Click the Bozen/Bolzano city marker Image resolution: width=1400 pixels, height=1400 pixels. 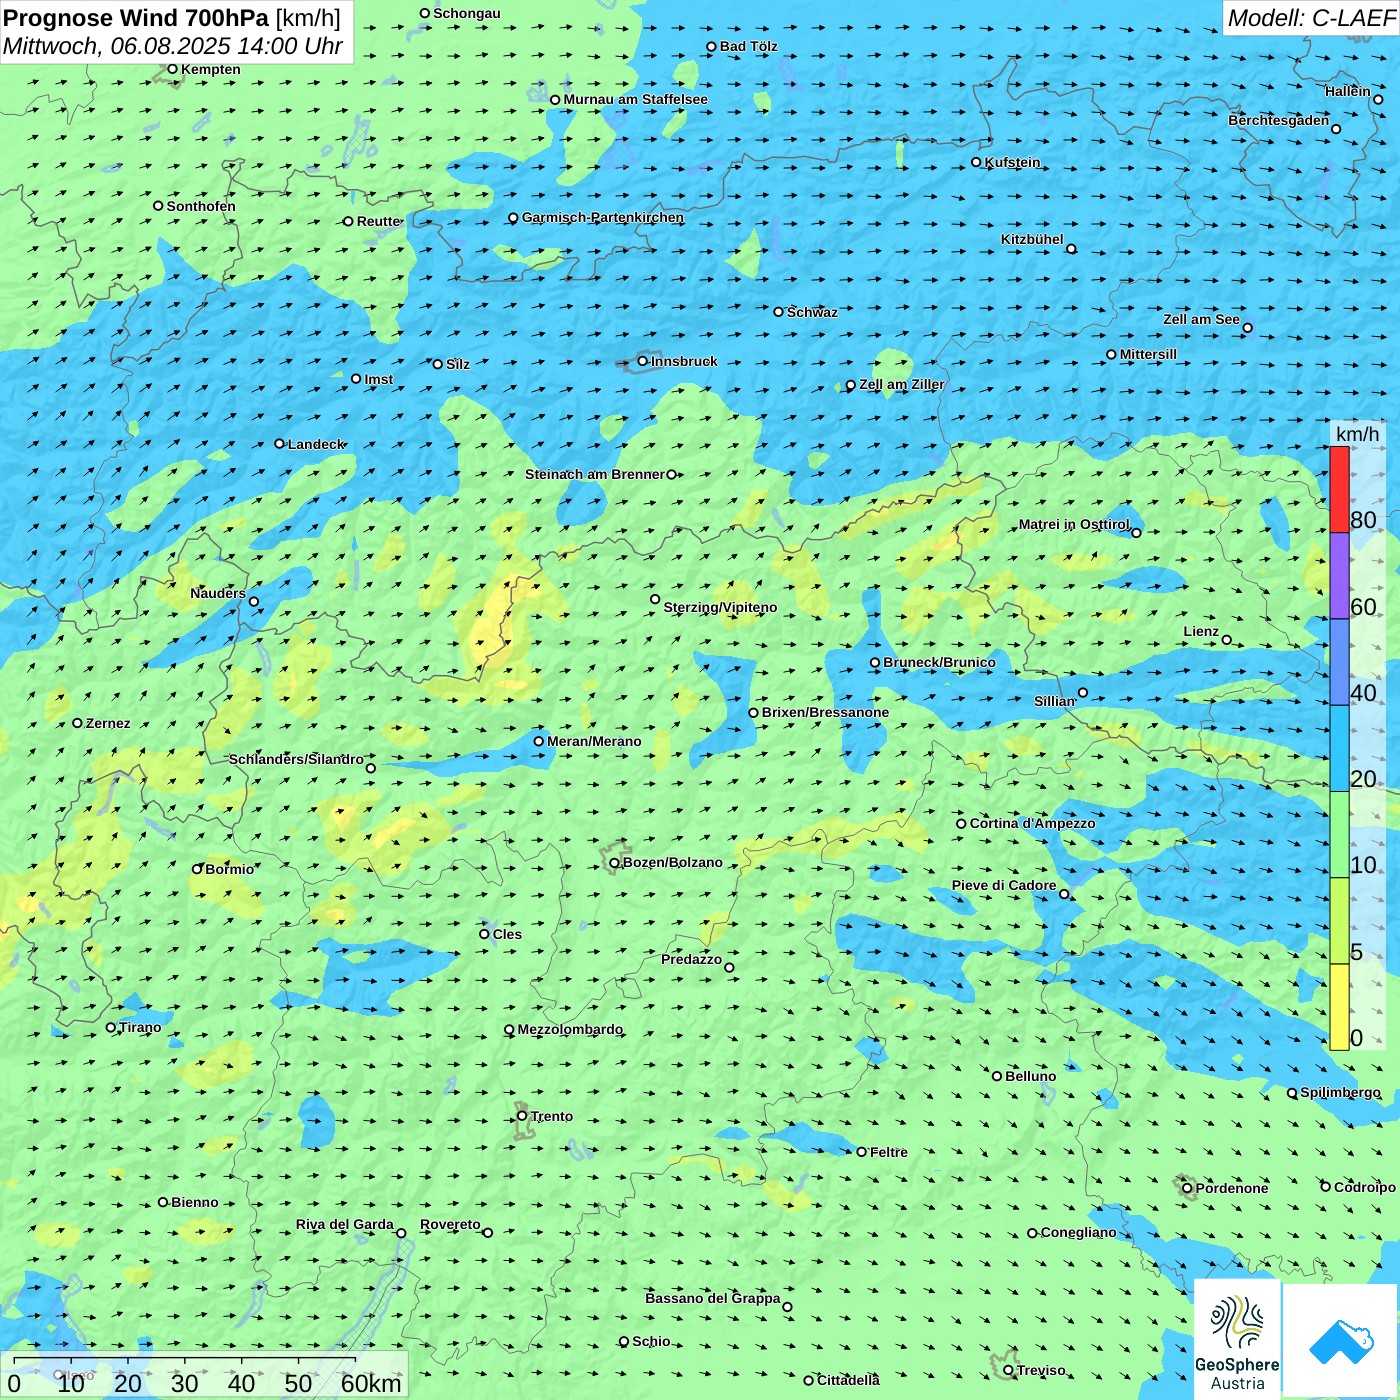point(615,863)
